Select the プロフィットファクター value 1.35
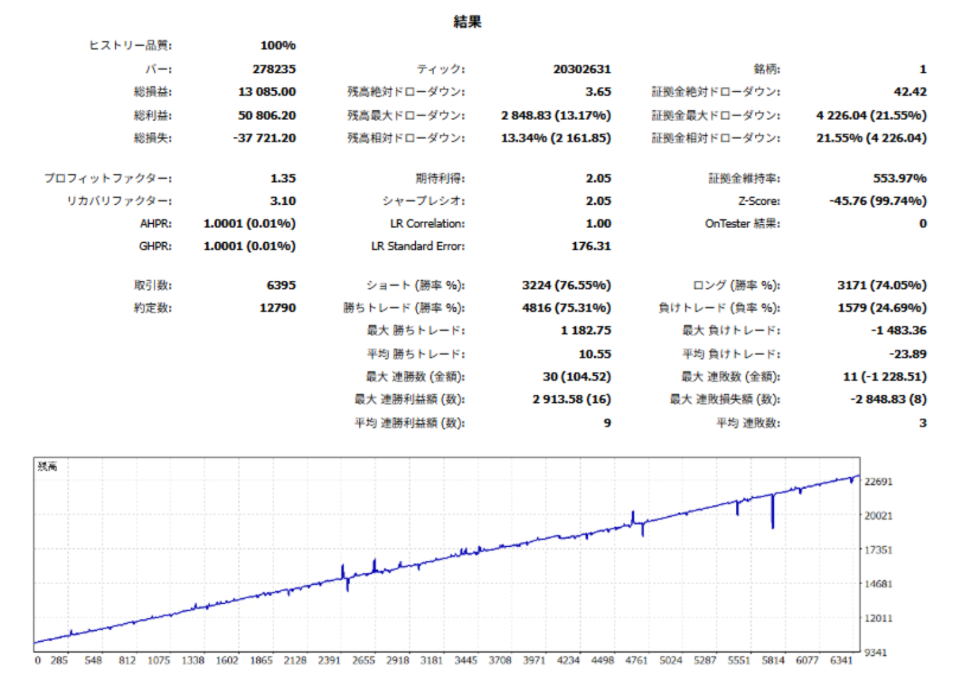 [282, 178]
